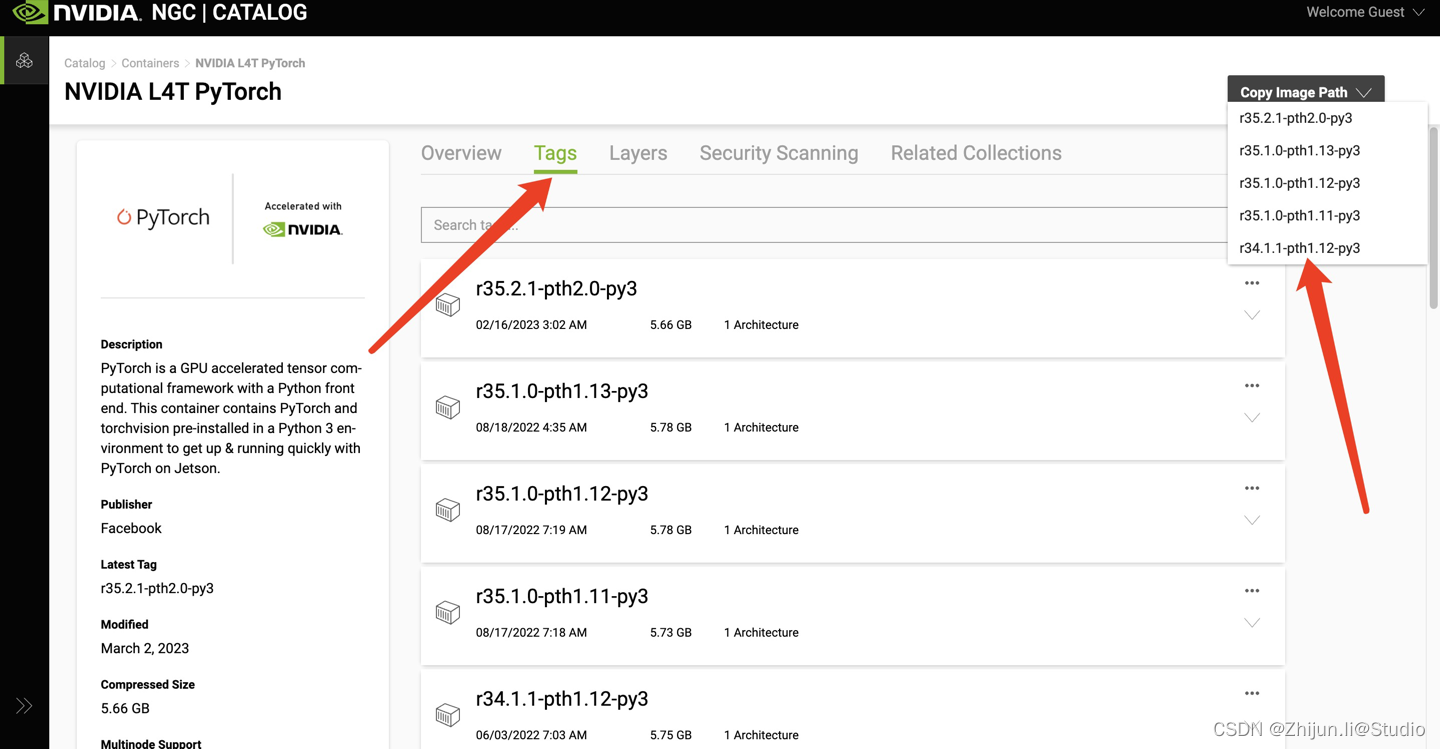Click the 5.75 GB size value

pos(671,735)
